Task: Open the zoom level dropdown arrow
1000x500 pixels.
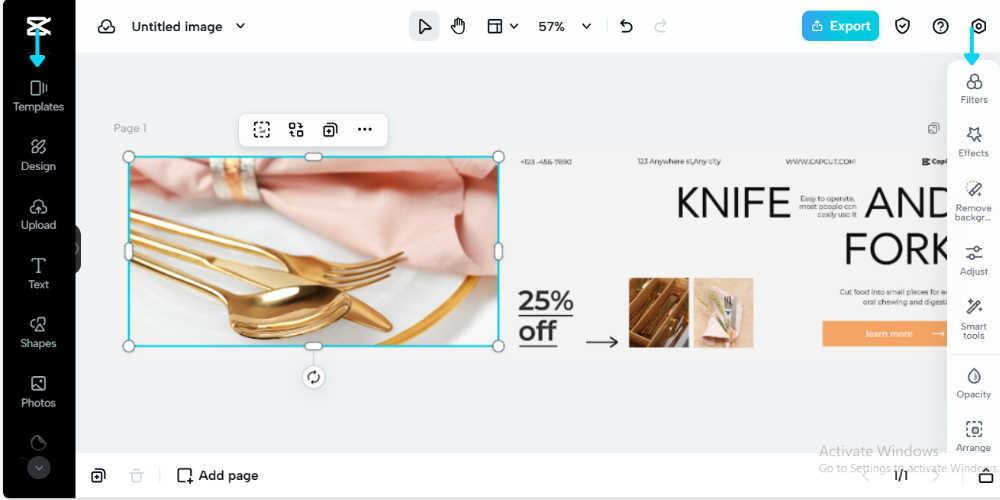Action: [587, 26]
